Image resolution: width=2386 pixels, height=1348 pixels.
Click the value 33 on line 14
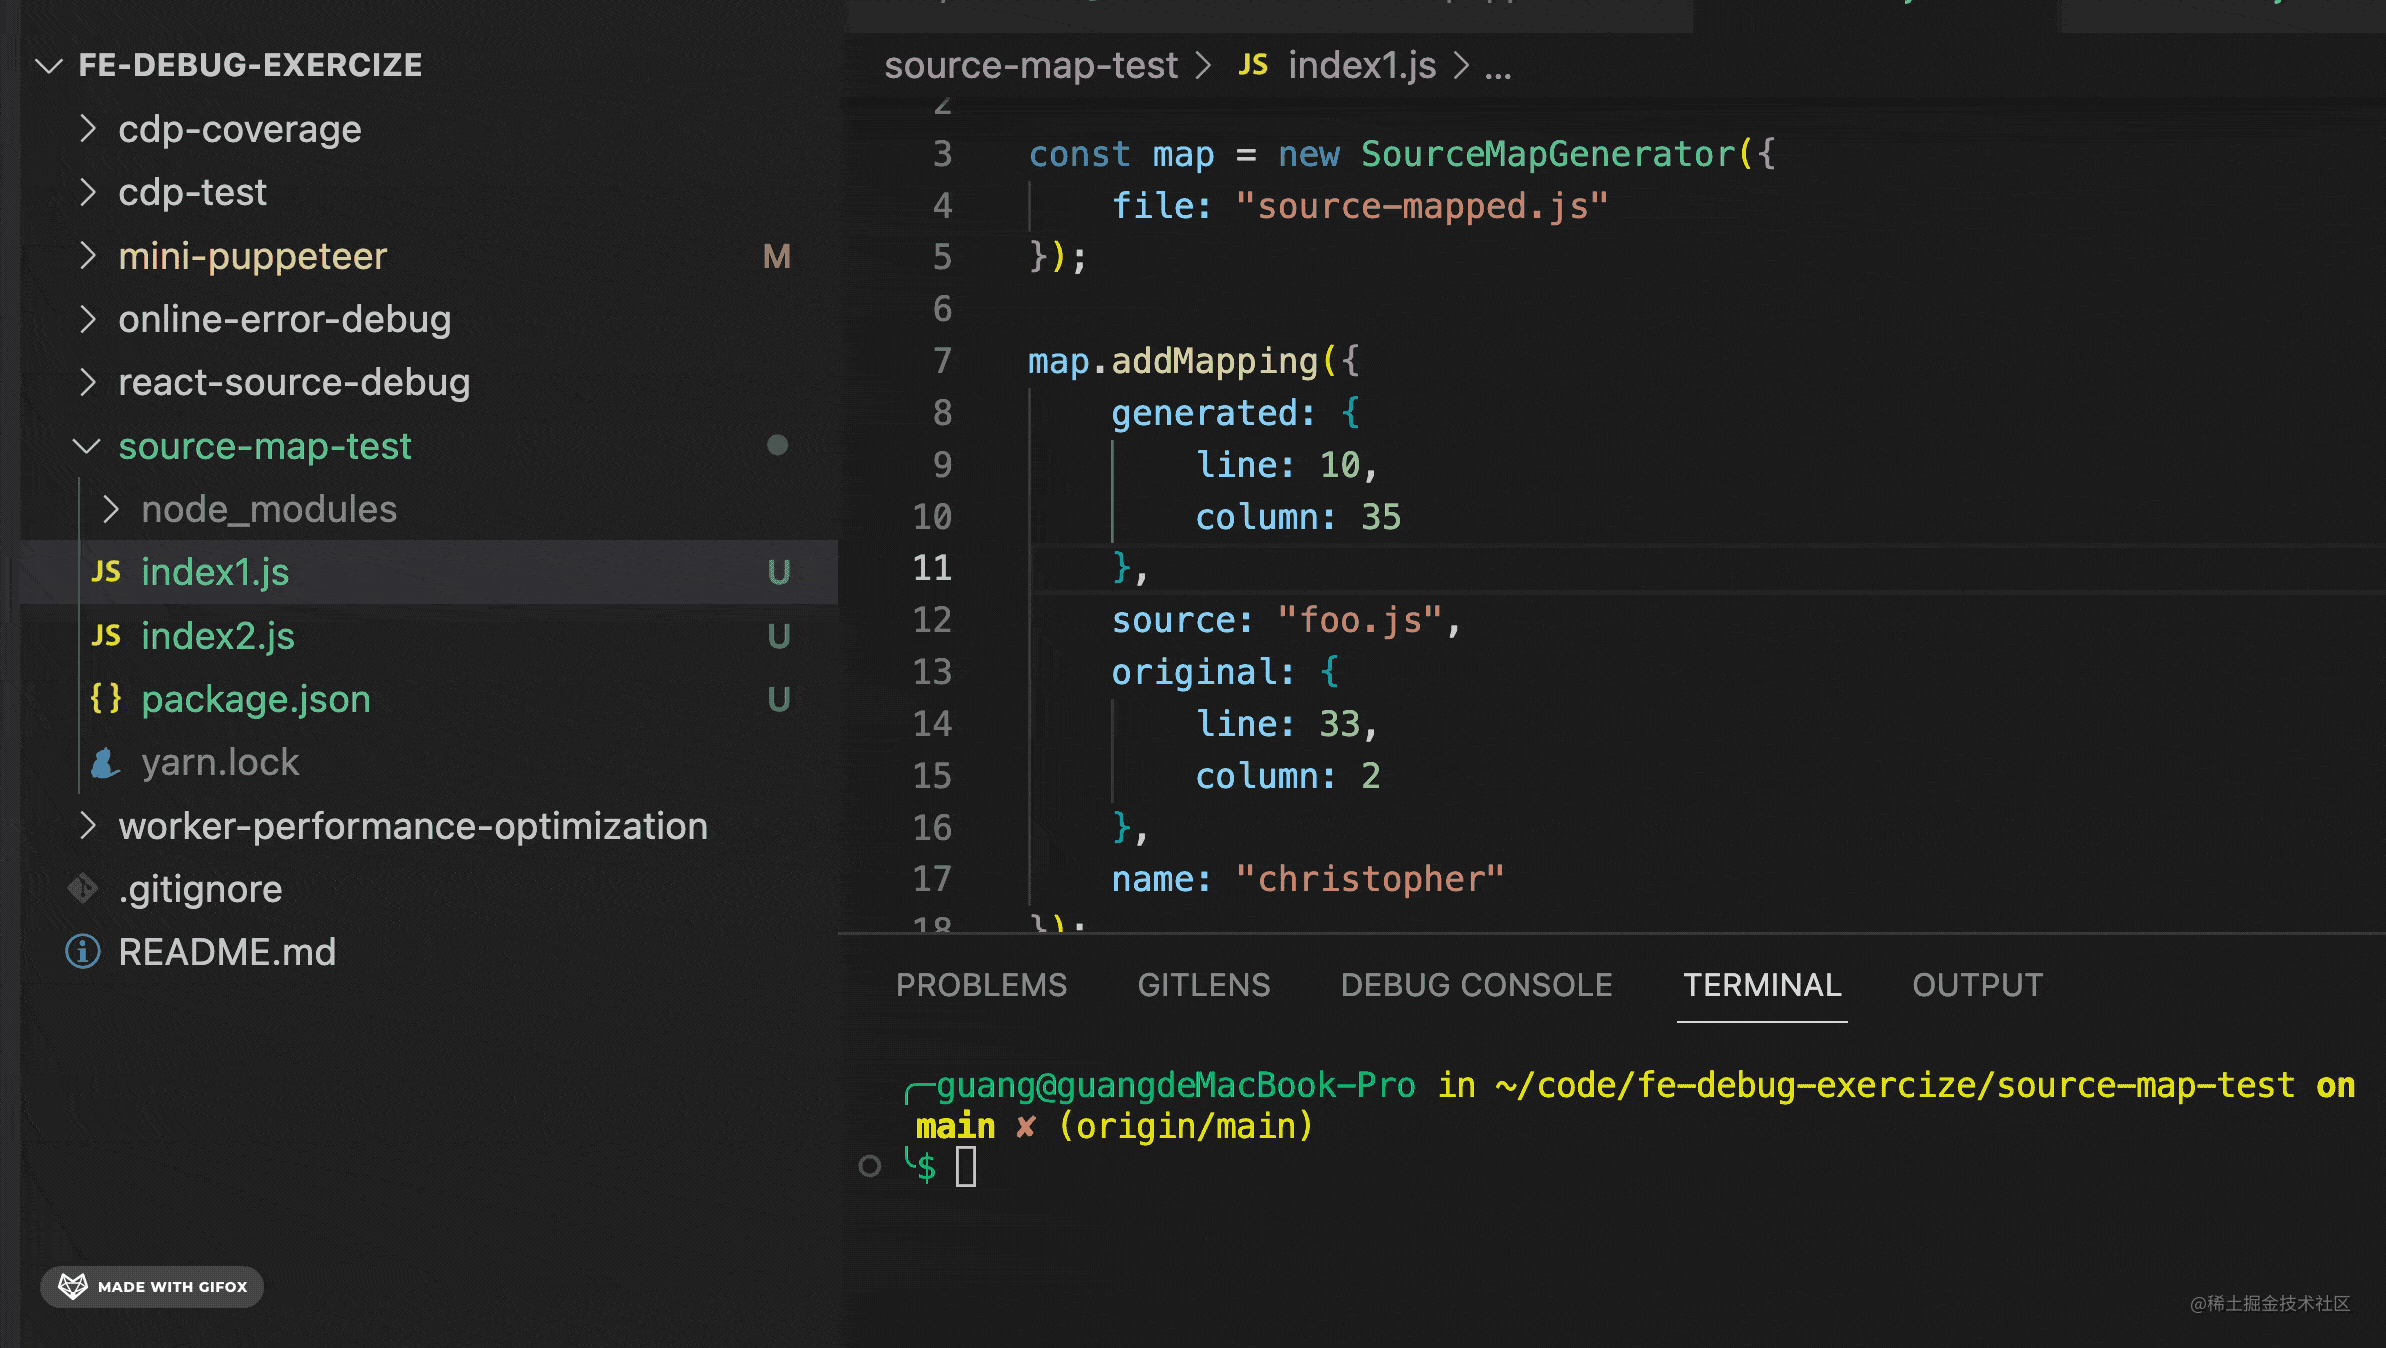click(1340, 724)
